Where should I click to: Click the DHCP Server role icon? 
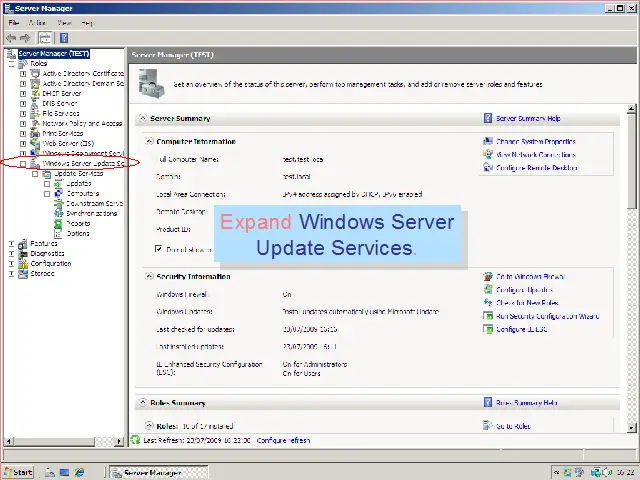point(35,93)
